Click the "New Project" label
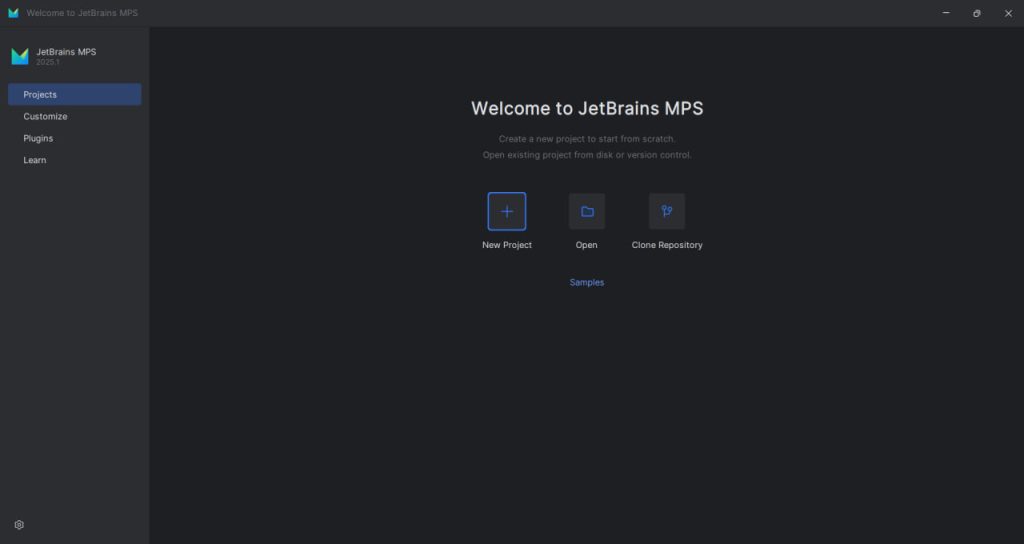Screen dimensions: 1024x544 tap(507, 245)
